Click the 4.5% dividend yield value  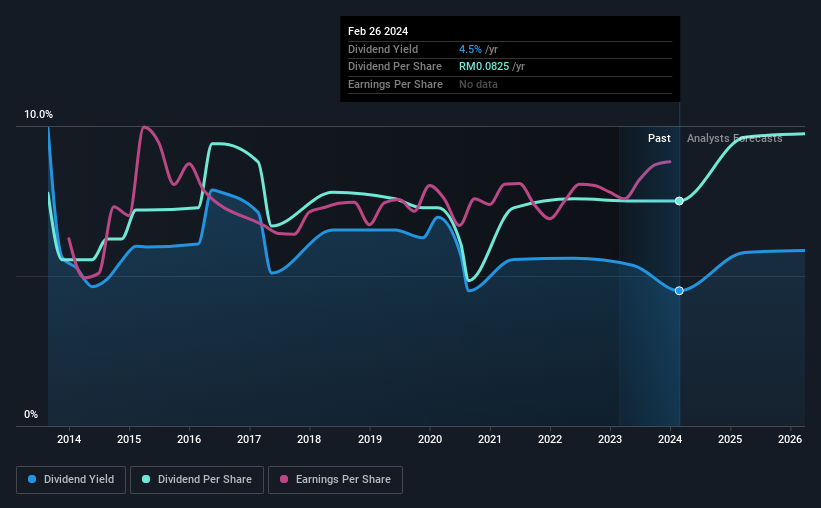pyautogui.click(x=470, y=49)
